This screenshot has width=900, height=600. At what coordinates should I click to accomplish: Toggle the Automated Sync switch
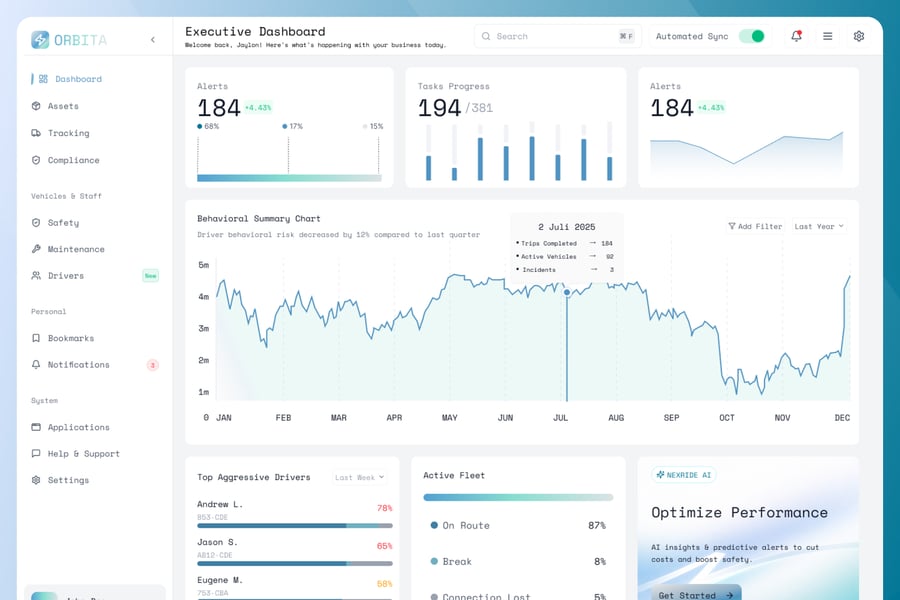point(751,36)
